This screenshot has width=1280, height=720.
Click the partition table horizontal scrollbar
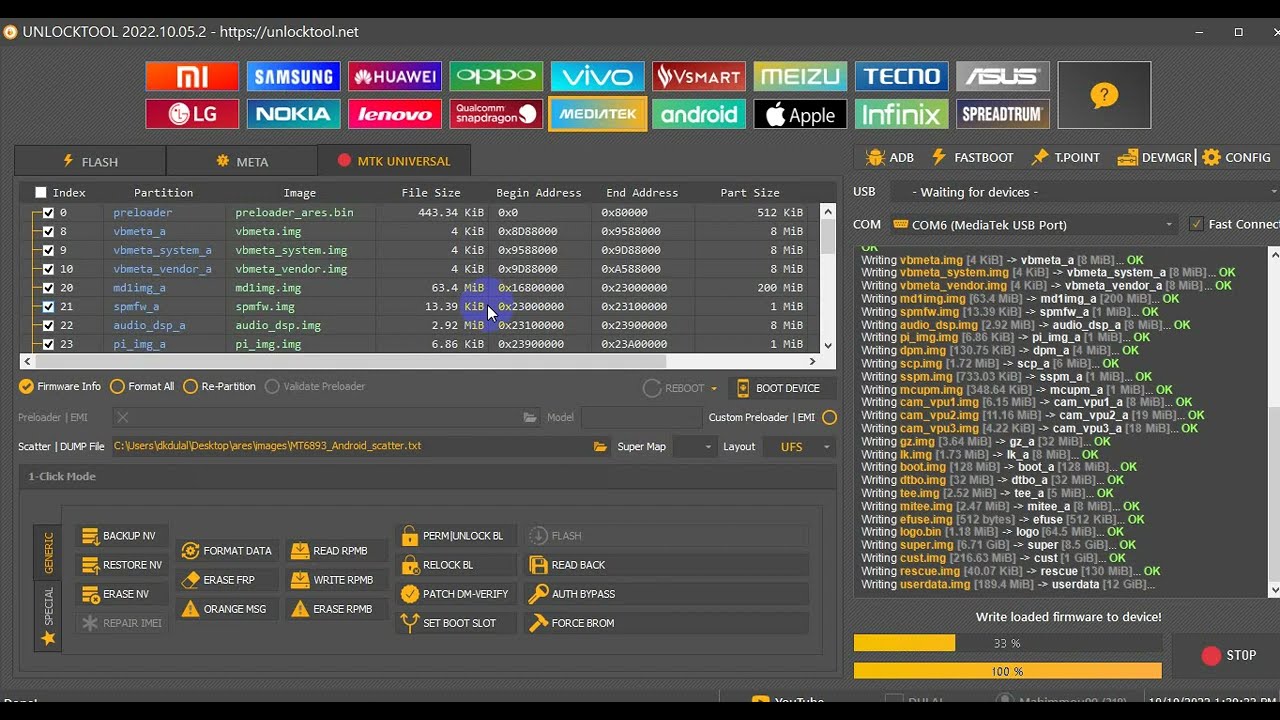click(420, 361)
